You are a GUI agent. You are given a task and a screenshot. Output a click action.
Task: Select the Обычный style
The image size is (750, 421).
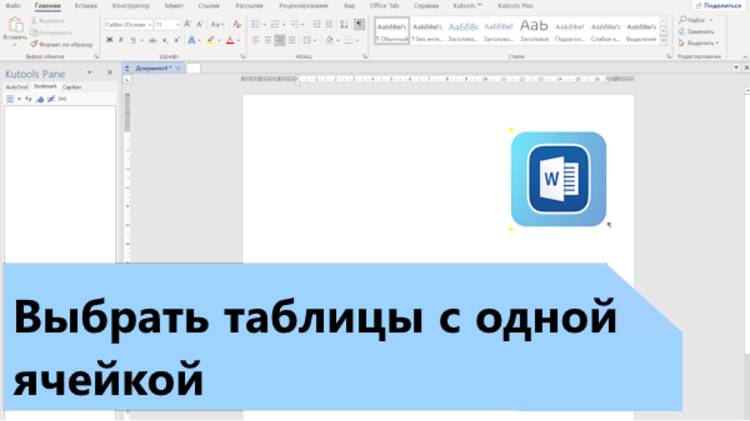392,31
